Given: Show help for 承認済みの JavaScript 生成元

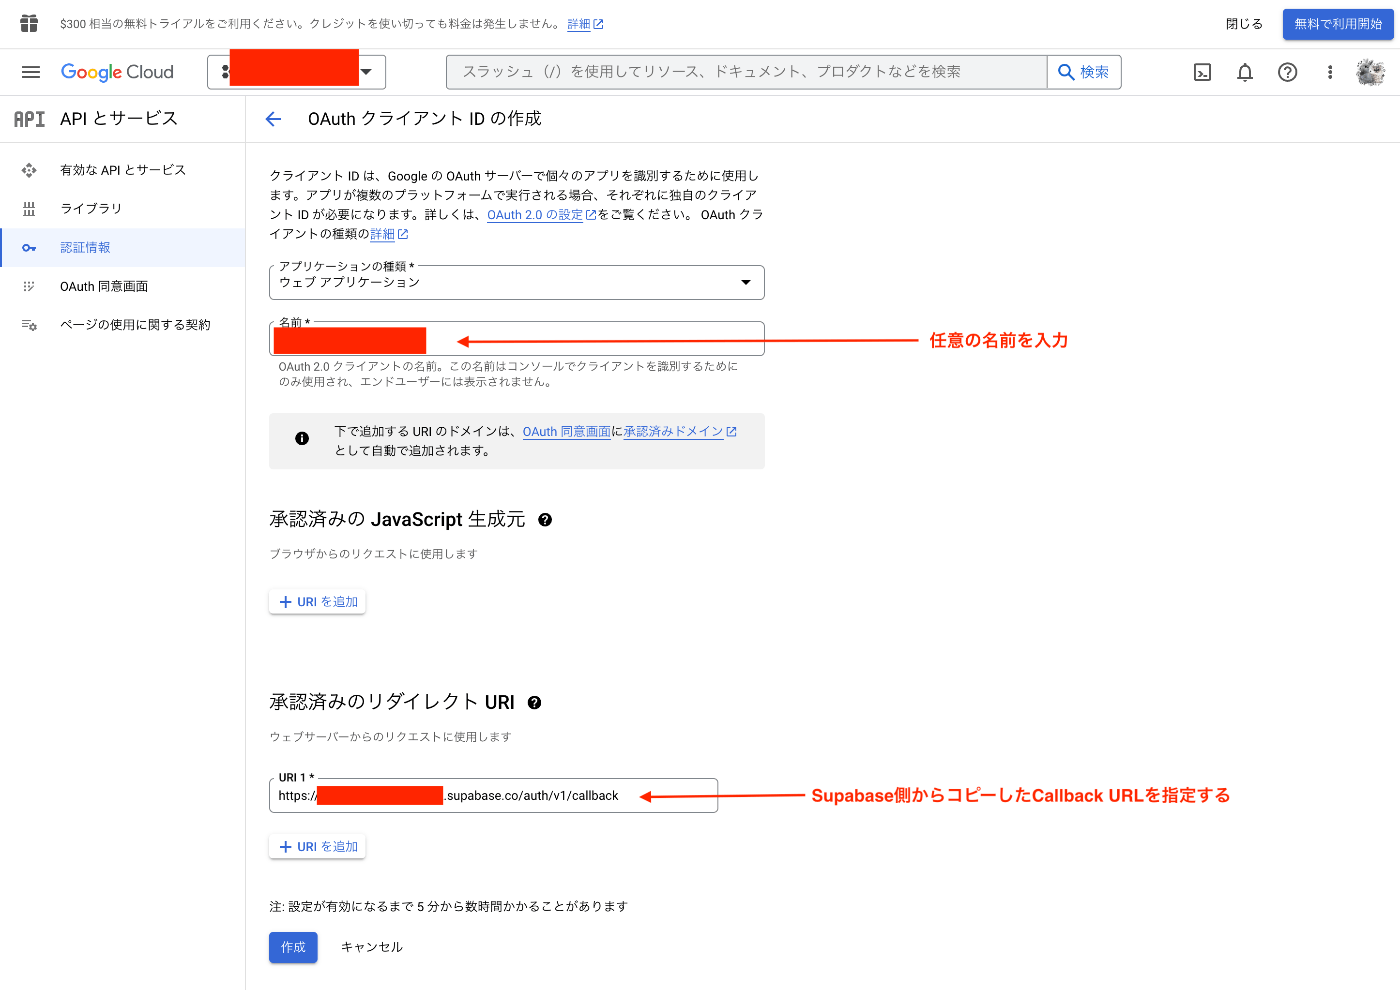Looking at the screenshot, I should 545,520.
